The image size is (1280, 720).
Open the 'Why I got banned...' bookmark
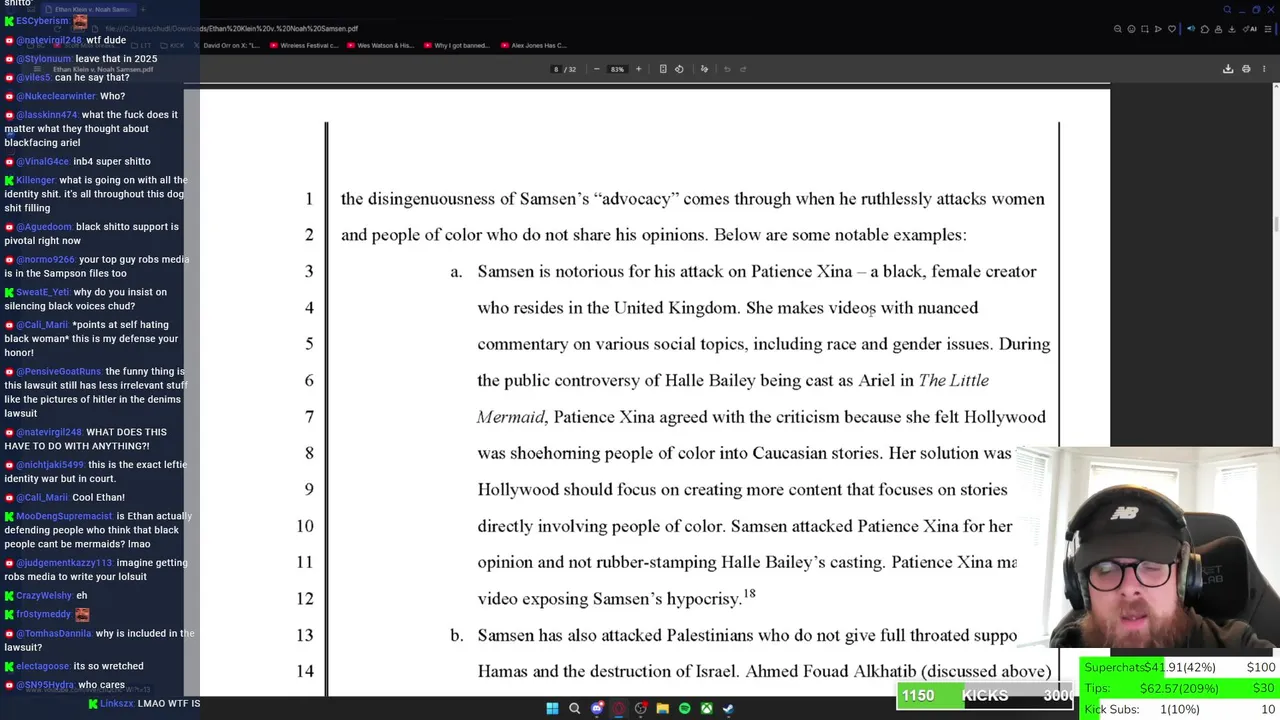coord(455,45)
